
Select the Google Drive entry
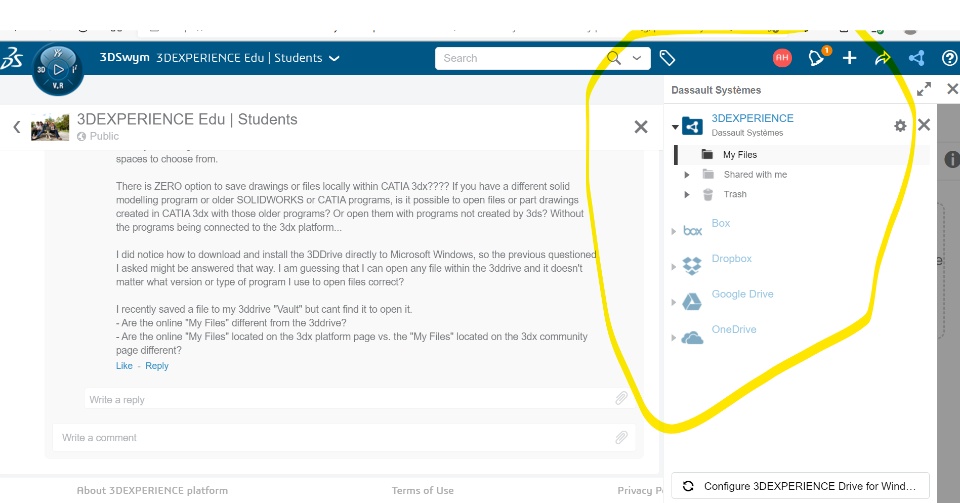pos(742,294)
